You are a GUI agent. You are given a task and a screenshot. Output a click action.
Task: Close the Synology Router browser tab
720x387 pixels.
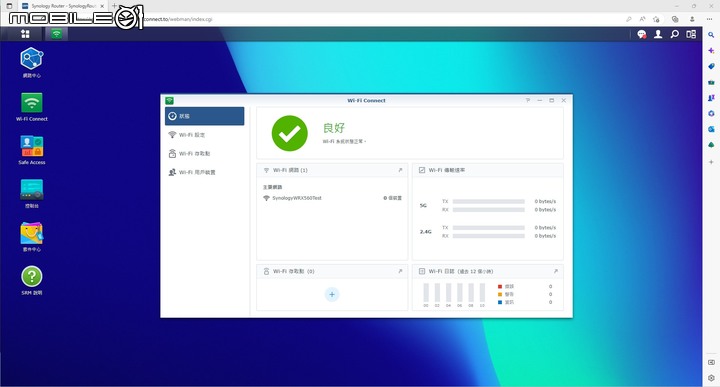tap(102, 6)
